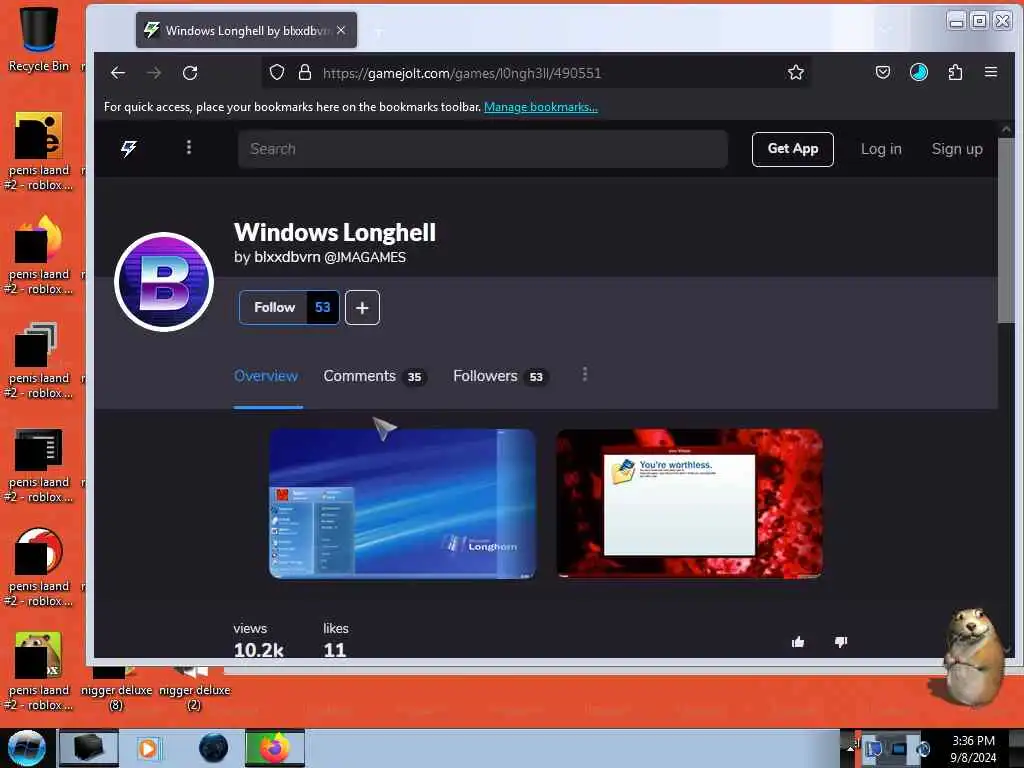The height and width of the screenshot is (768, 1024).
Task: Open the blxxdbvrn @JMAGAMES author link
Action: coord(330,257)
